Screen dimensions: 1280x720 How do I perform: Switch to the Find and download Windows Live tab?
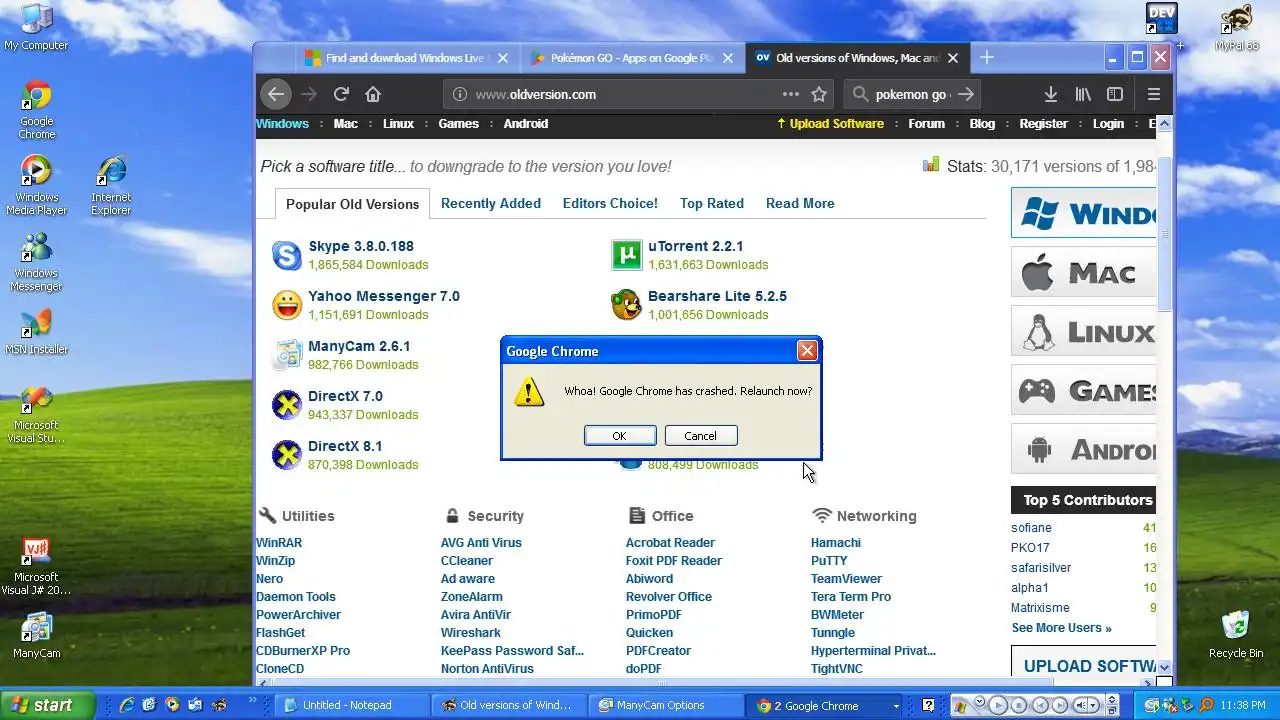(x=406, y=58)
